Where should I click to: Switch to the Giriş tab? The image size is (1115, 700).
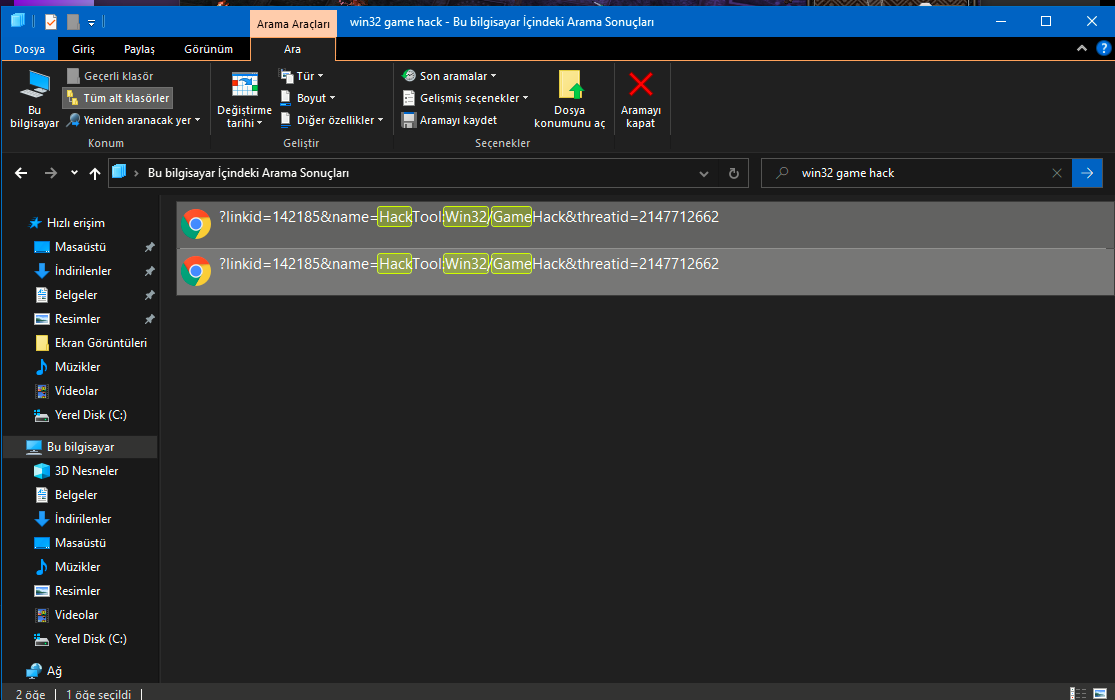pyautogui.click(x=83, y=49)
